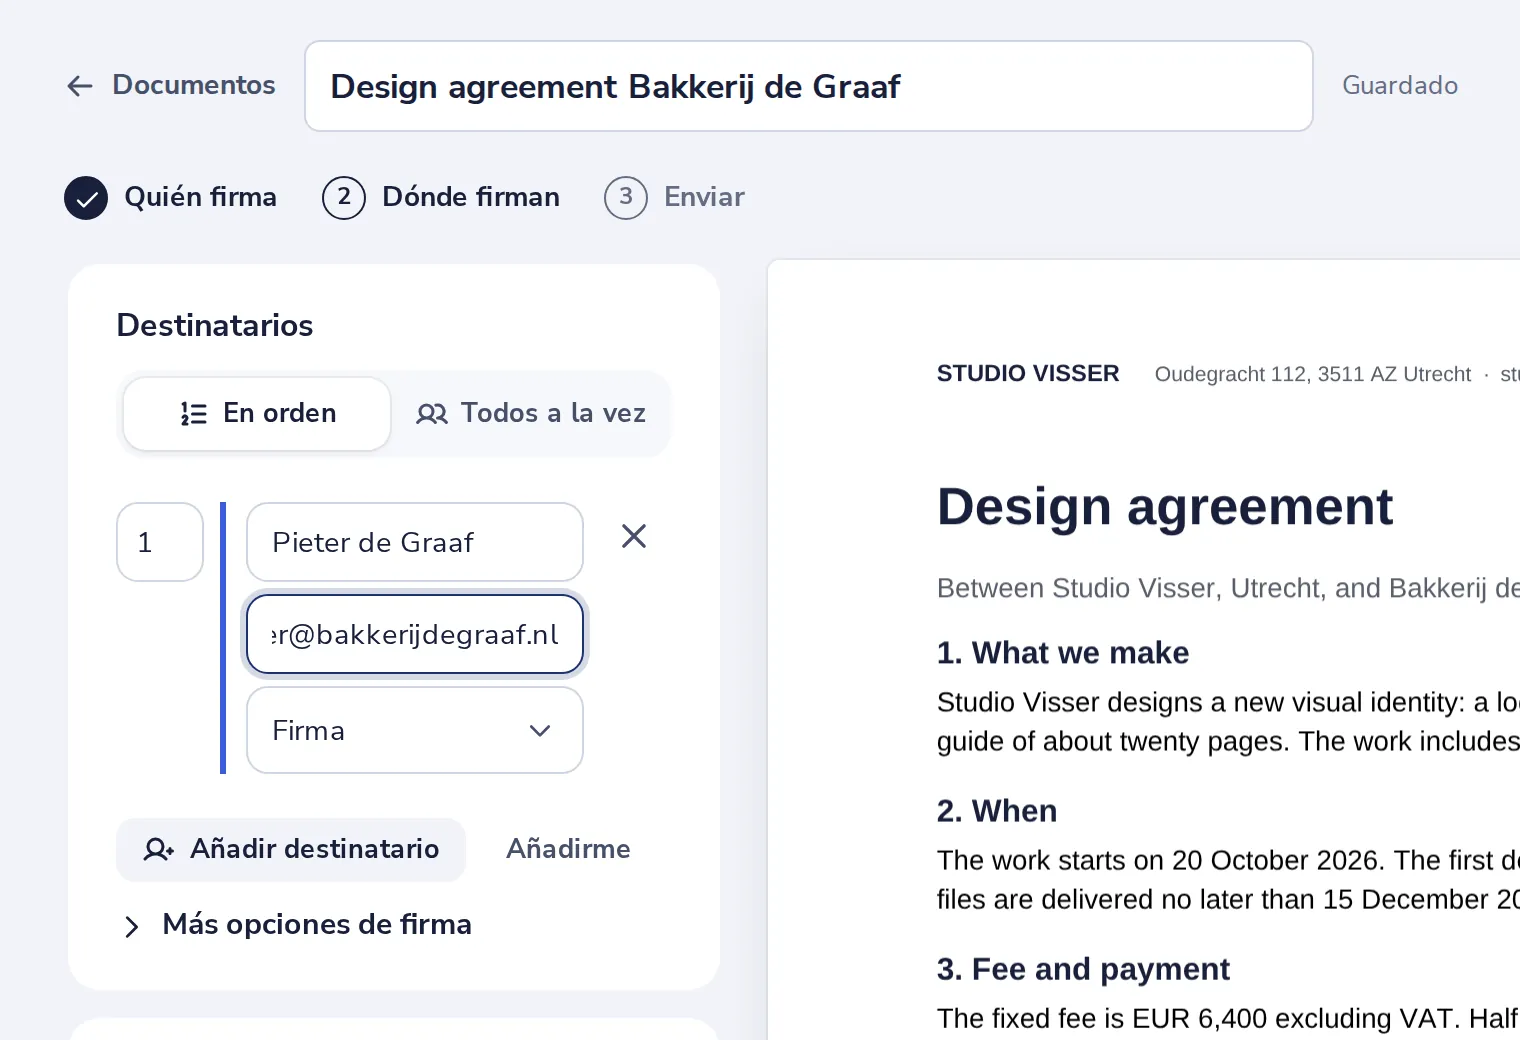The image size is (1520, 1040).
Task: Click section heading '3. Fee and payment'
Action: coord(1083,969)
